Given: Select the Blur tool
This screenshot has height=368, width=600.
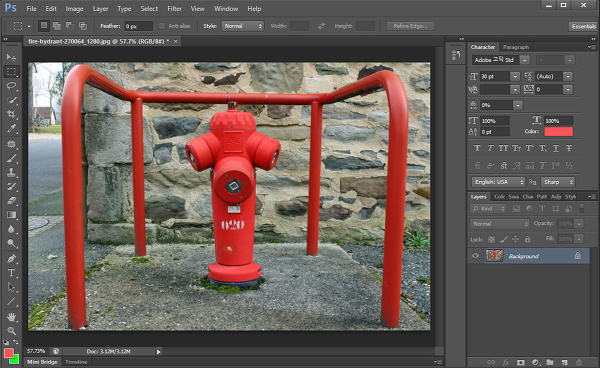Looking at the screenshot, I should 11,229.
